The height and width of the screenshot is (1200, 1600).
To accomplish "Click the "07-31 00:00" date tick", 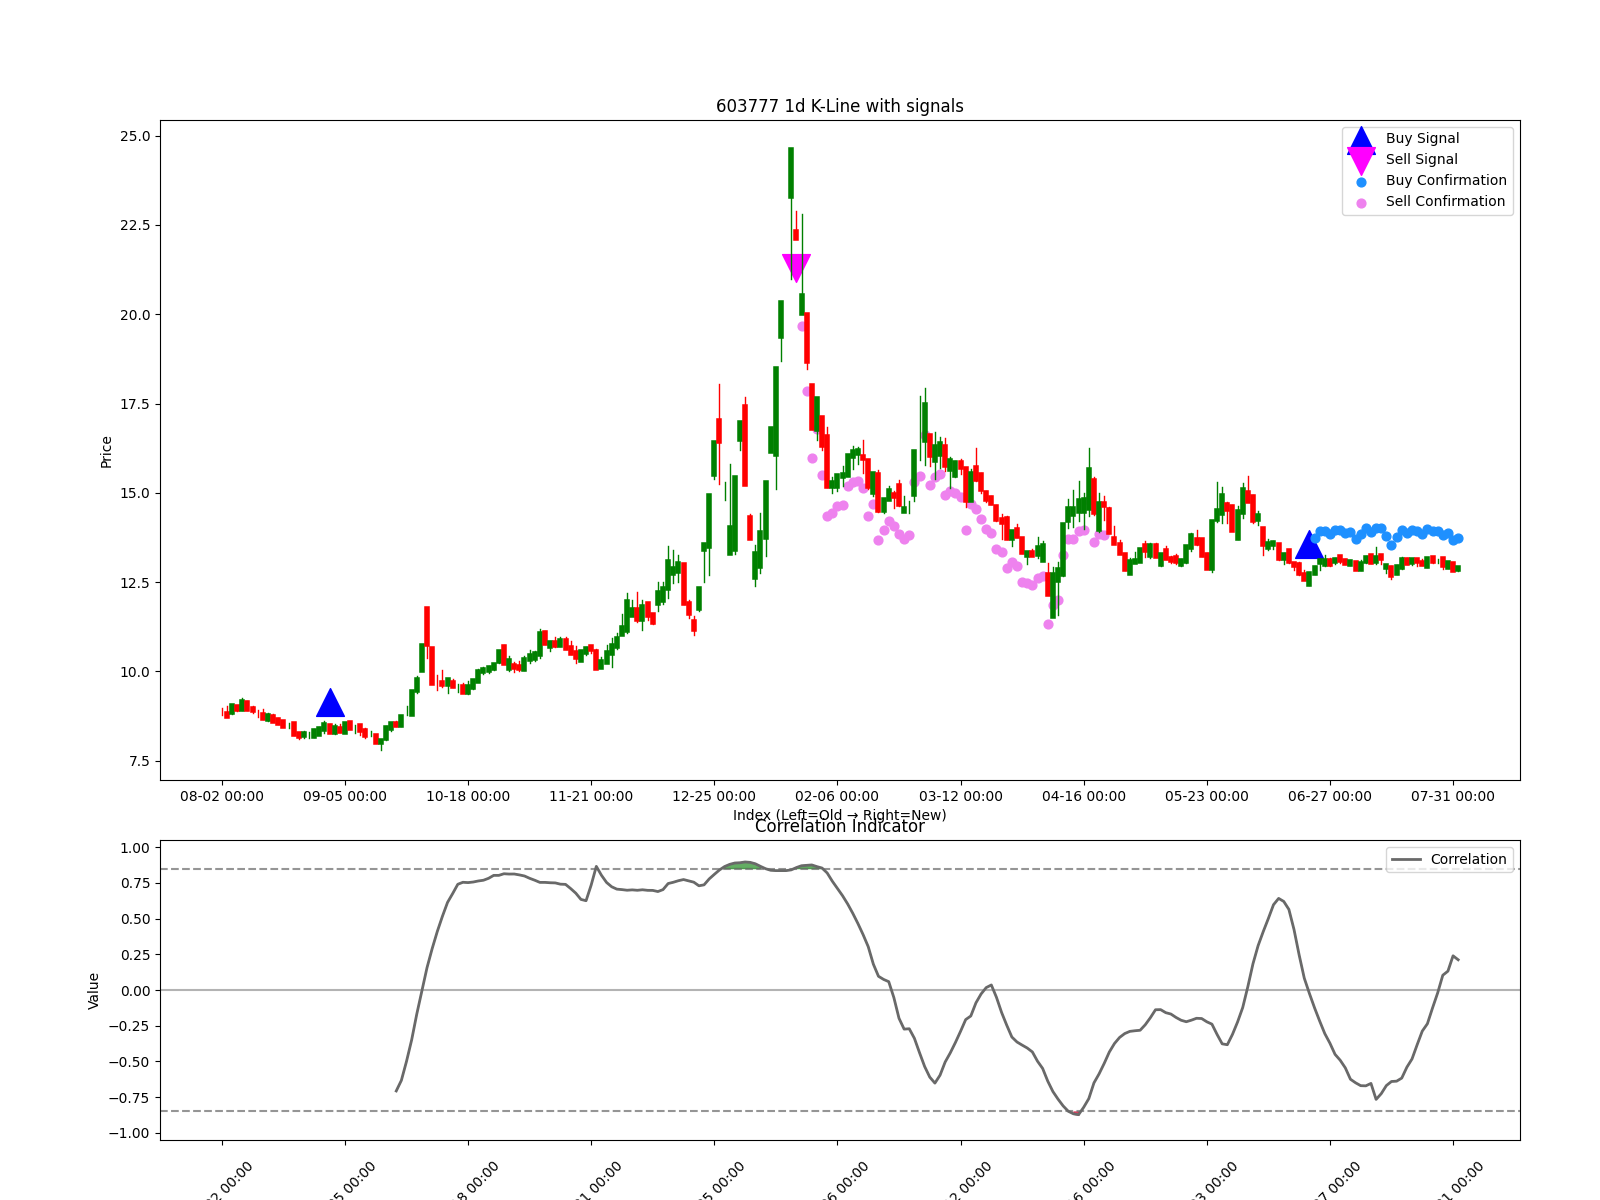I will [x=1453, y=797].
